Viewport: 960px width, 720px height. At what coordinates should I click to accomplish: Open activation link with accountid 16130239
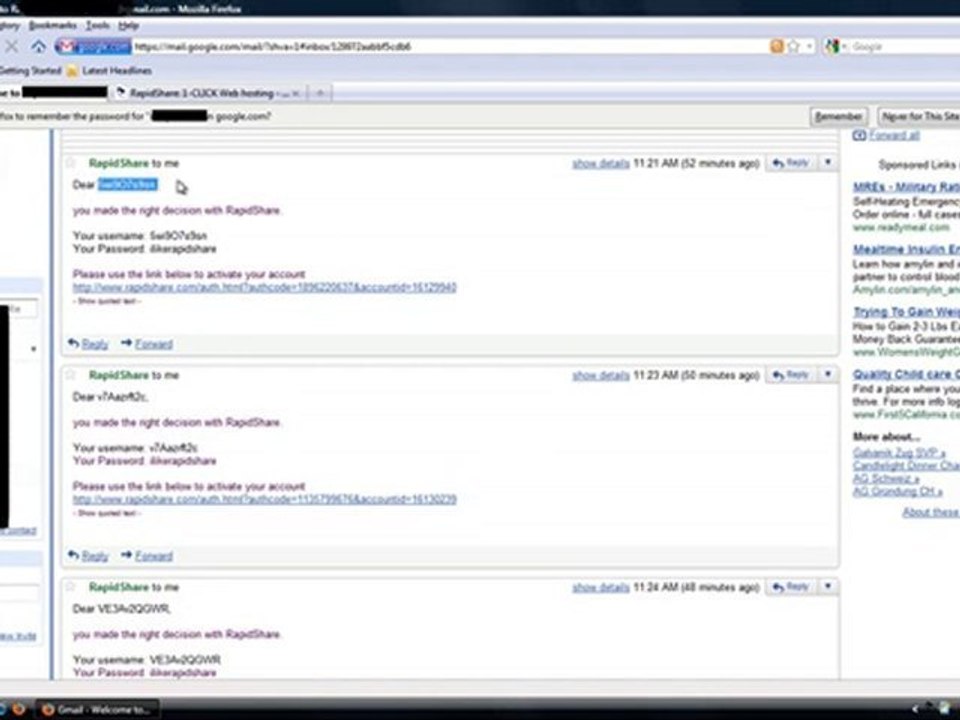click(264, 500)
